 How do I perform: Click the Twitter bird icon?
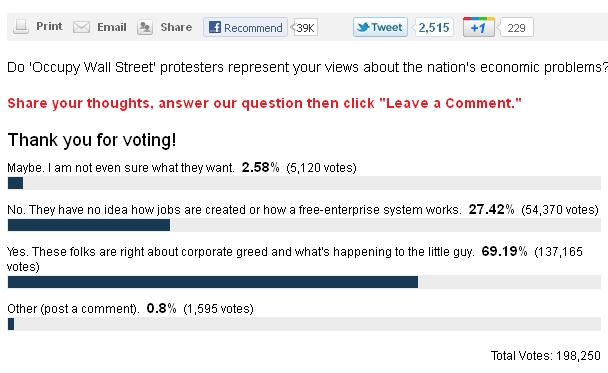coord(363,27)
